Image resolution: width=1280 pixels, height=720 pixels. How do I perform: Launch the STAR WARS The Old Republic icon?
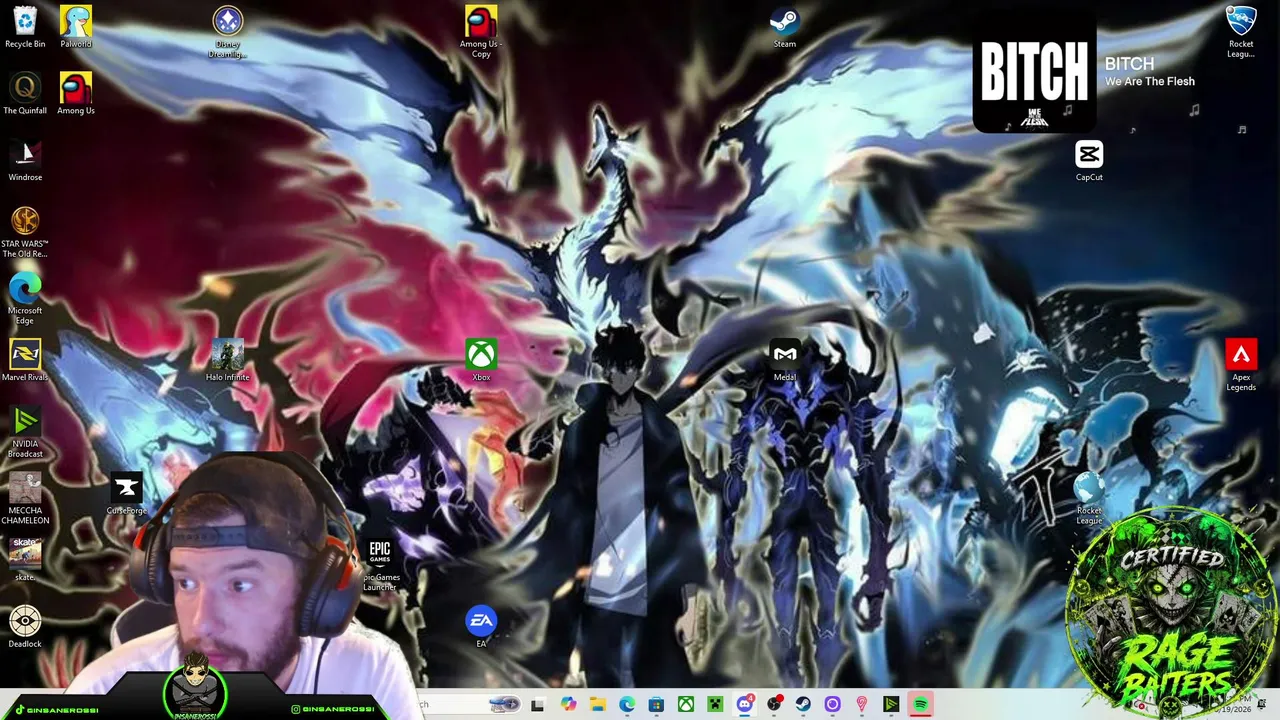[x=25, y=232]
